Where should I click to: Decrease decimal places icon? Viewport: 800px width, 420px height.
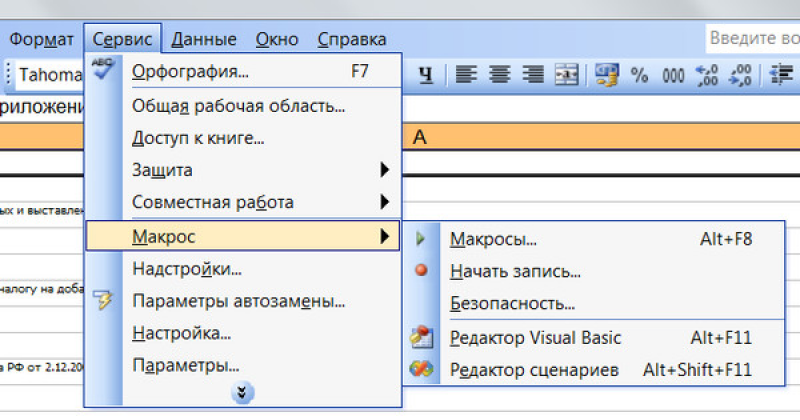(740, 75)
